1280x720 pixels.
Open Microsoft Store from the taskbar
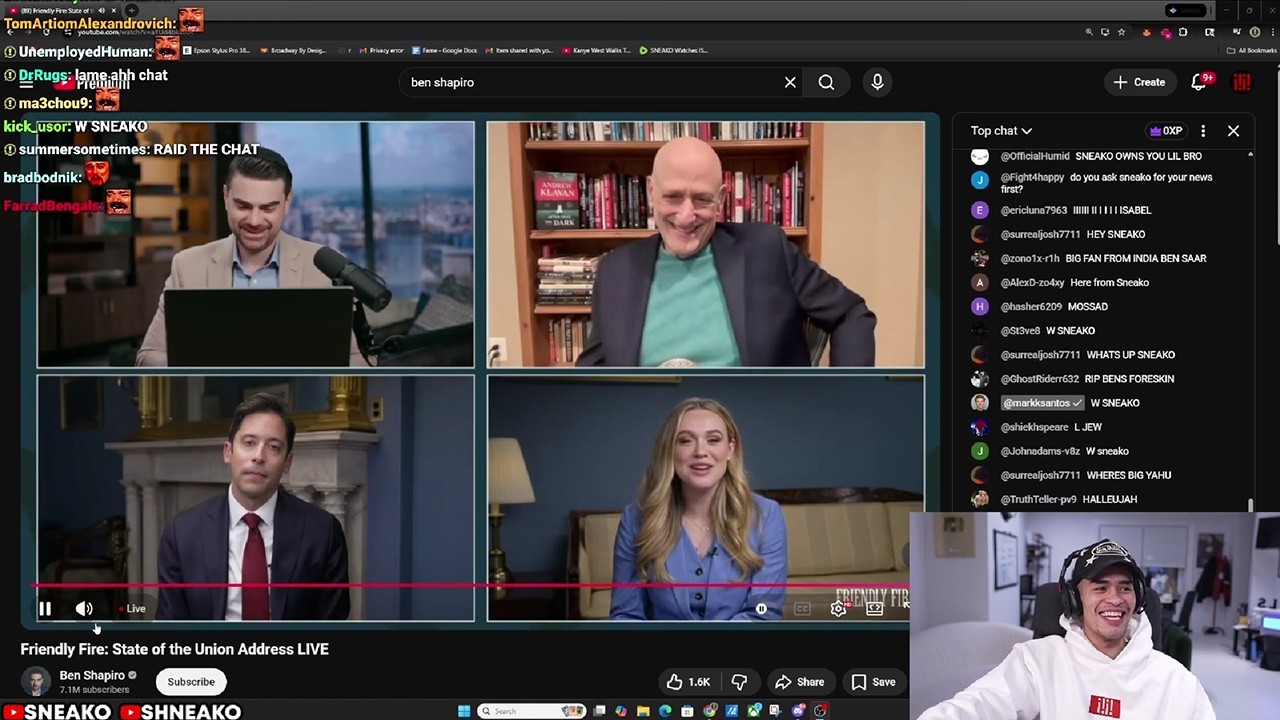tap(687, 711)
